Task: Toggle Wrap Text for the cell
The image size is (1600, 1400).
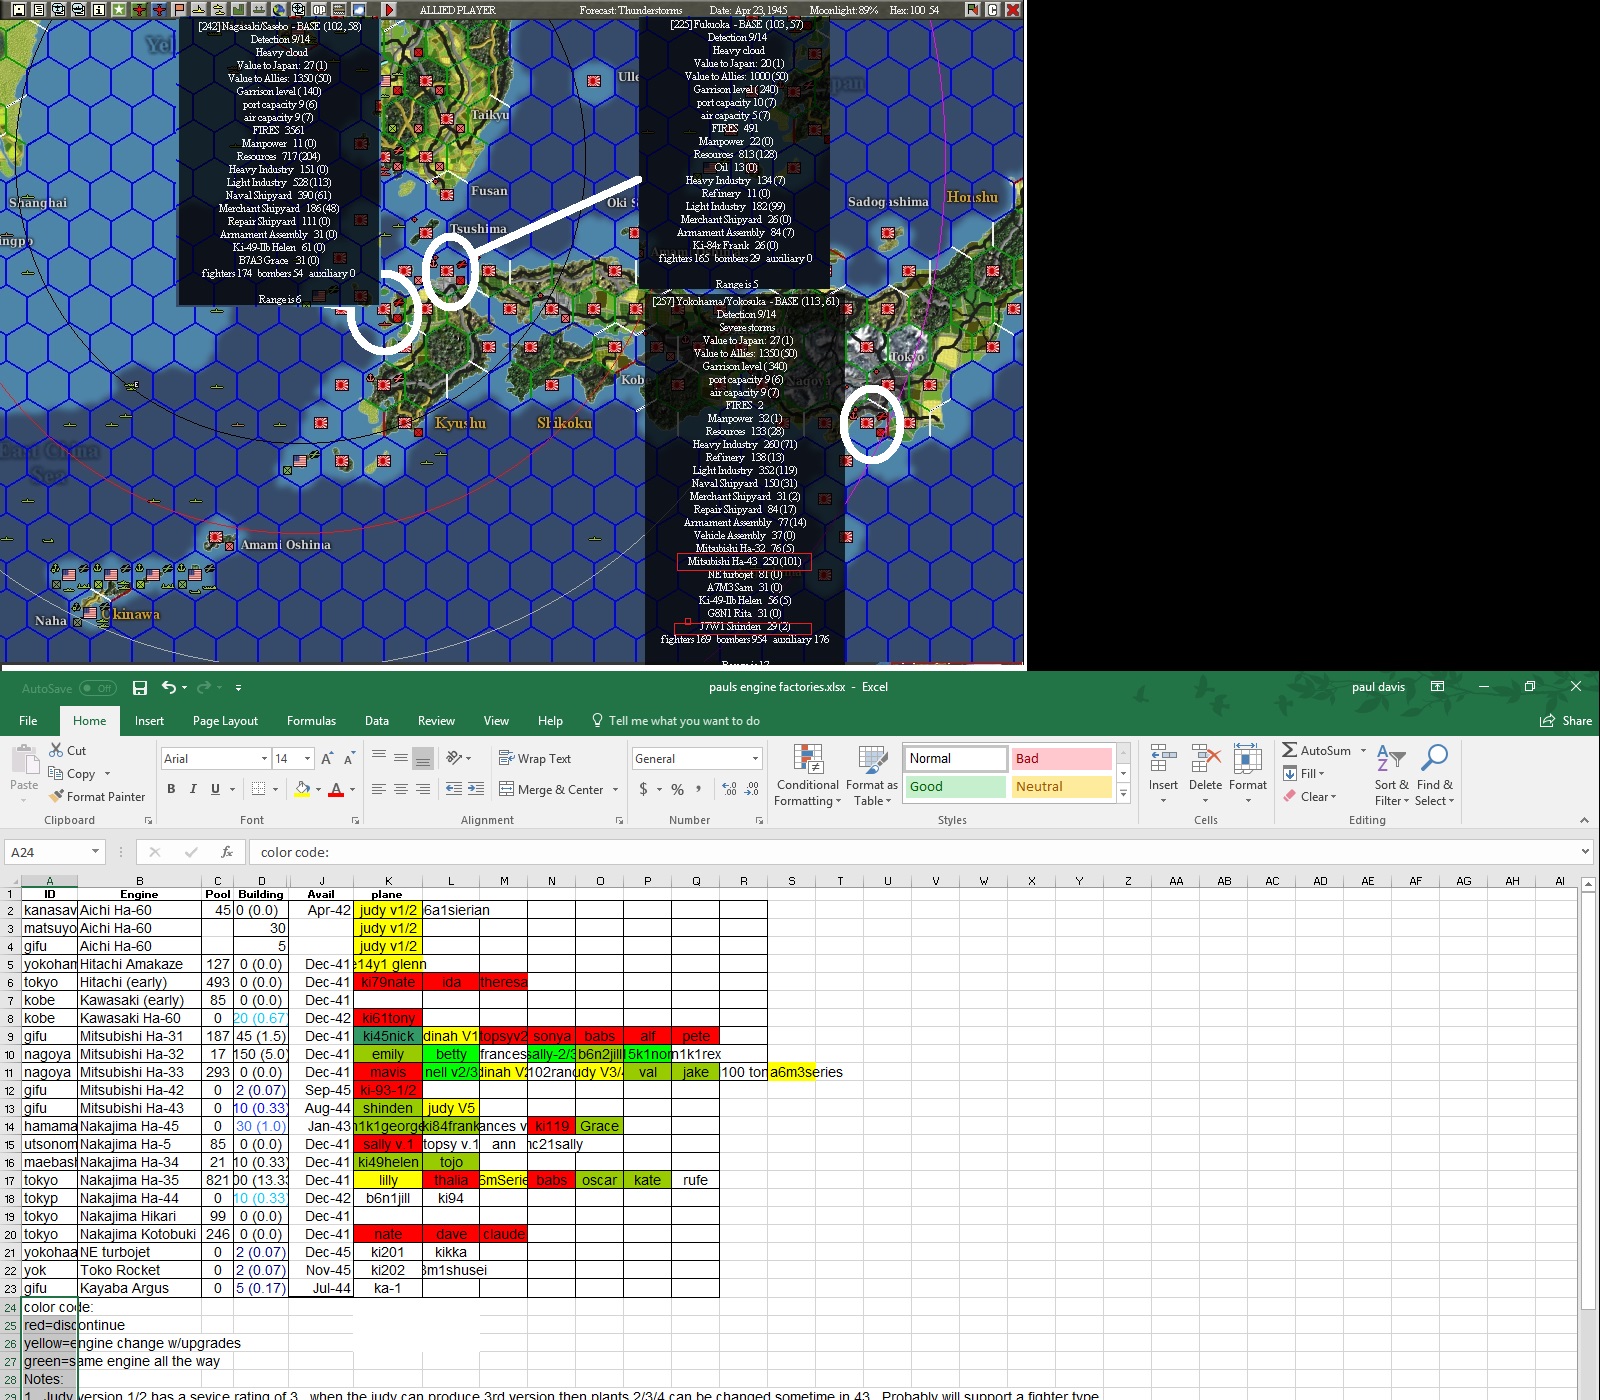Action: (535, 759)
